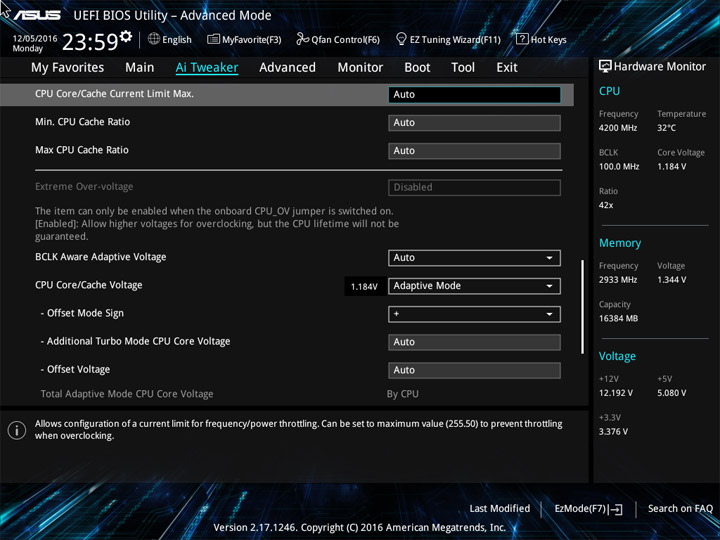Image resolution: width=720 pixels, height=540 pixels.
Task: Select the CPU Core/Cache Voltage label
Action: tap(89, 285)
